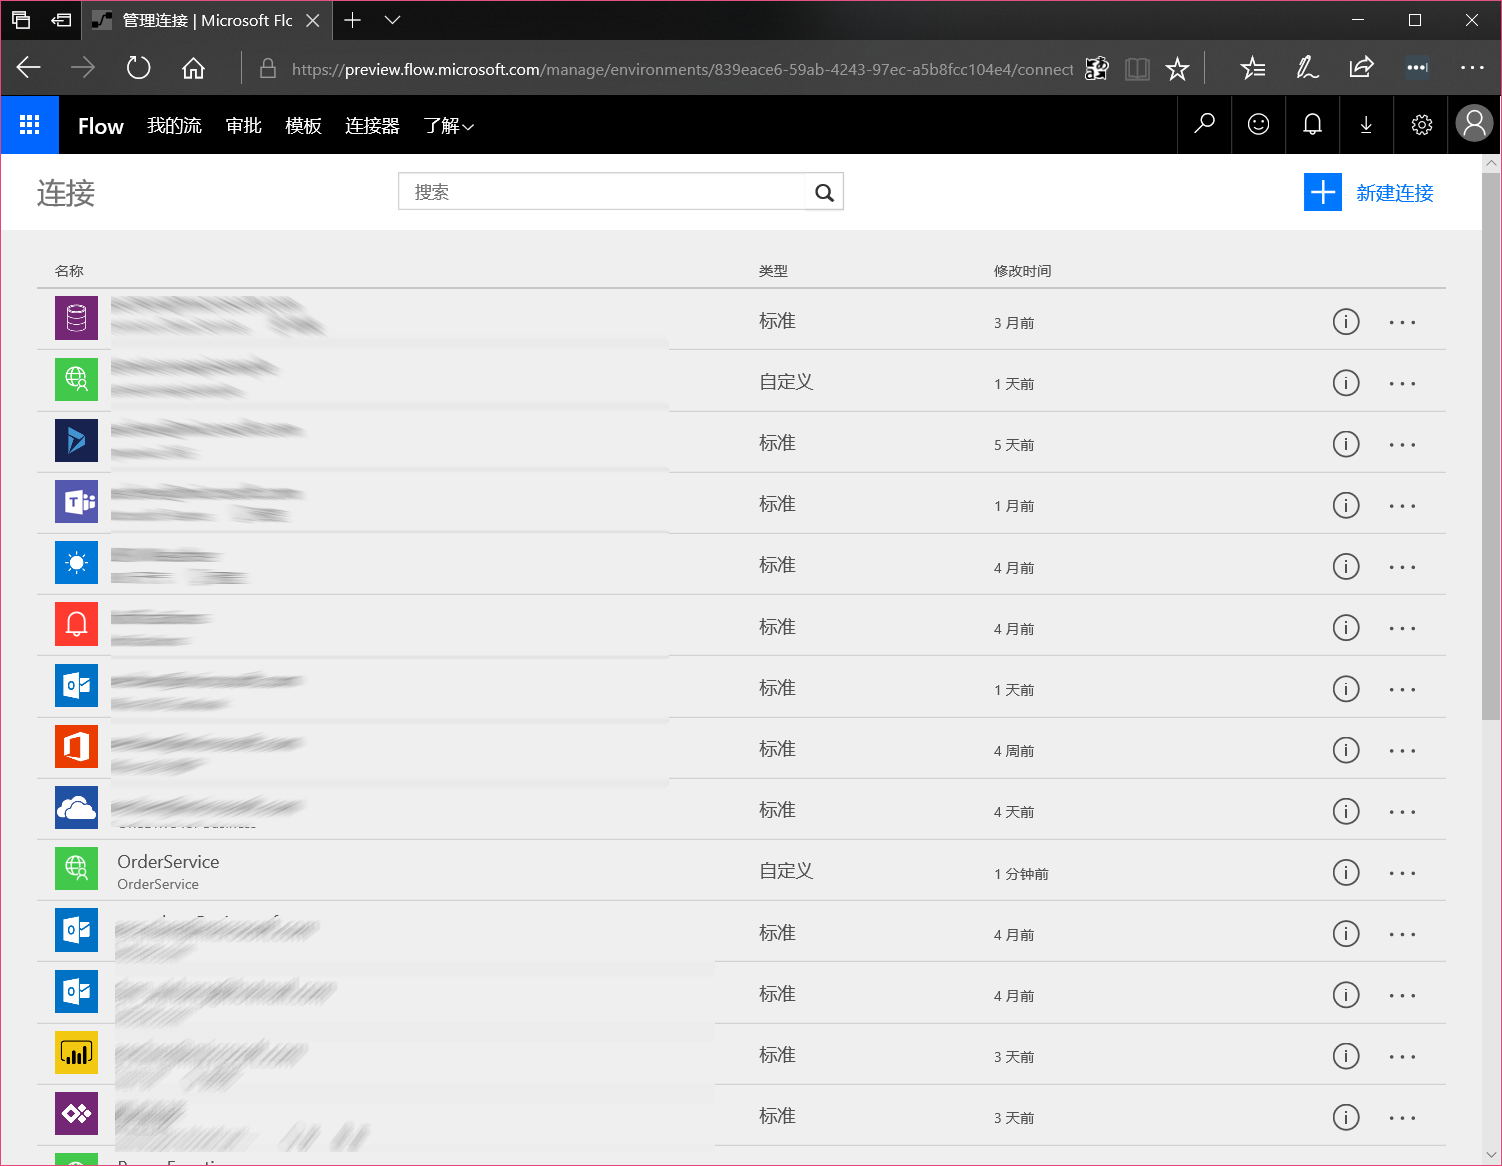Click the header search magnifier icon
1502x1166 pixels.
click(x=1204, y=124)
